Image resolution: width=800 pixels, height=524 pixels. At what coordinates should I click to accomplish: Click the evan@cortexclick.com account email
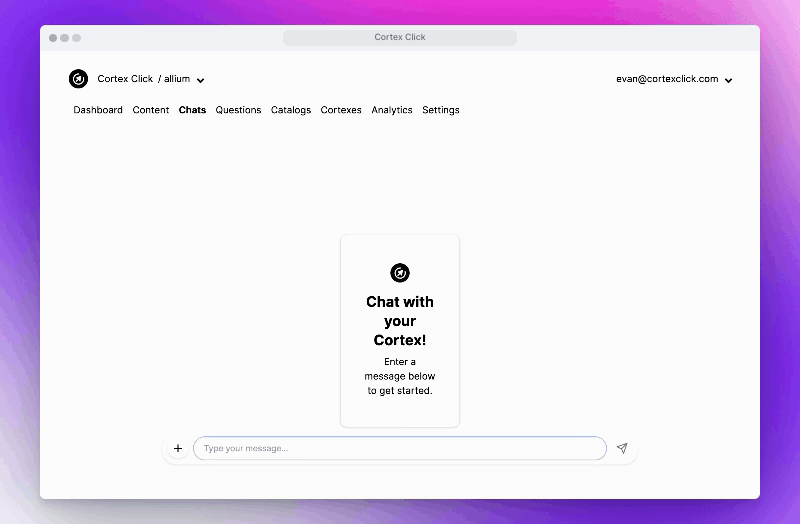pyautogui.click(x=667, y=79)
